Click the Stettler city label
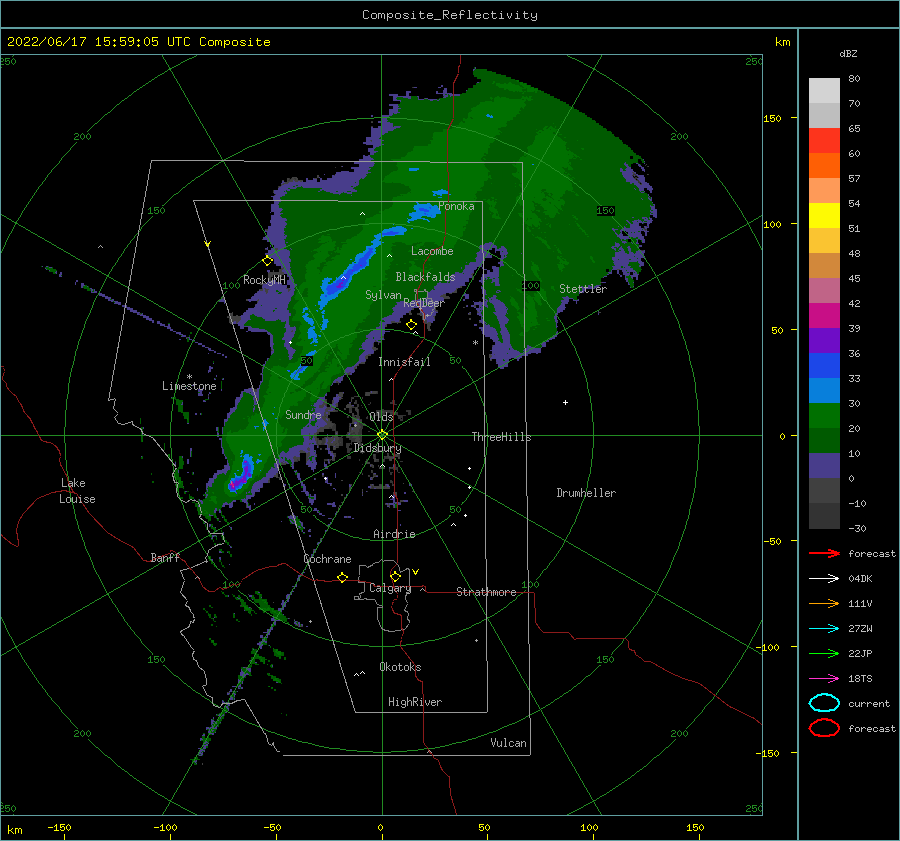 coord(583,289)
